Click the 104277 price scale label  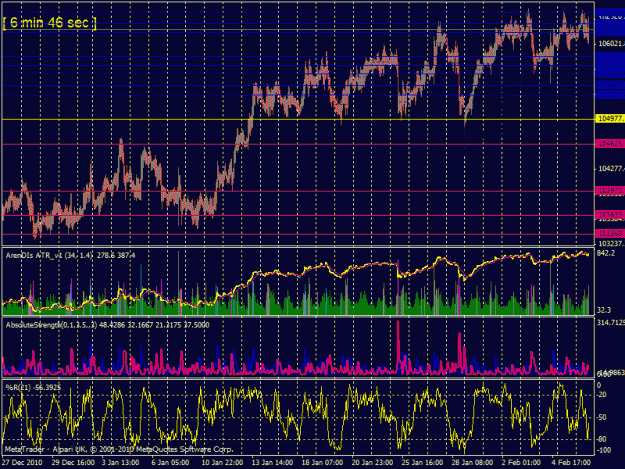click(610, 169)
